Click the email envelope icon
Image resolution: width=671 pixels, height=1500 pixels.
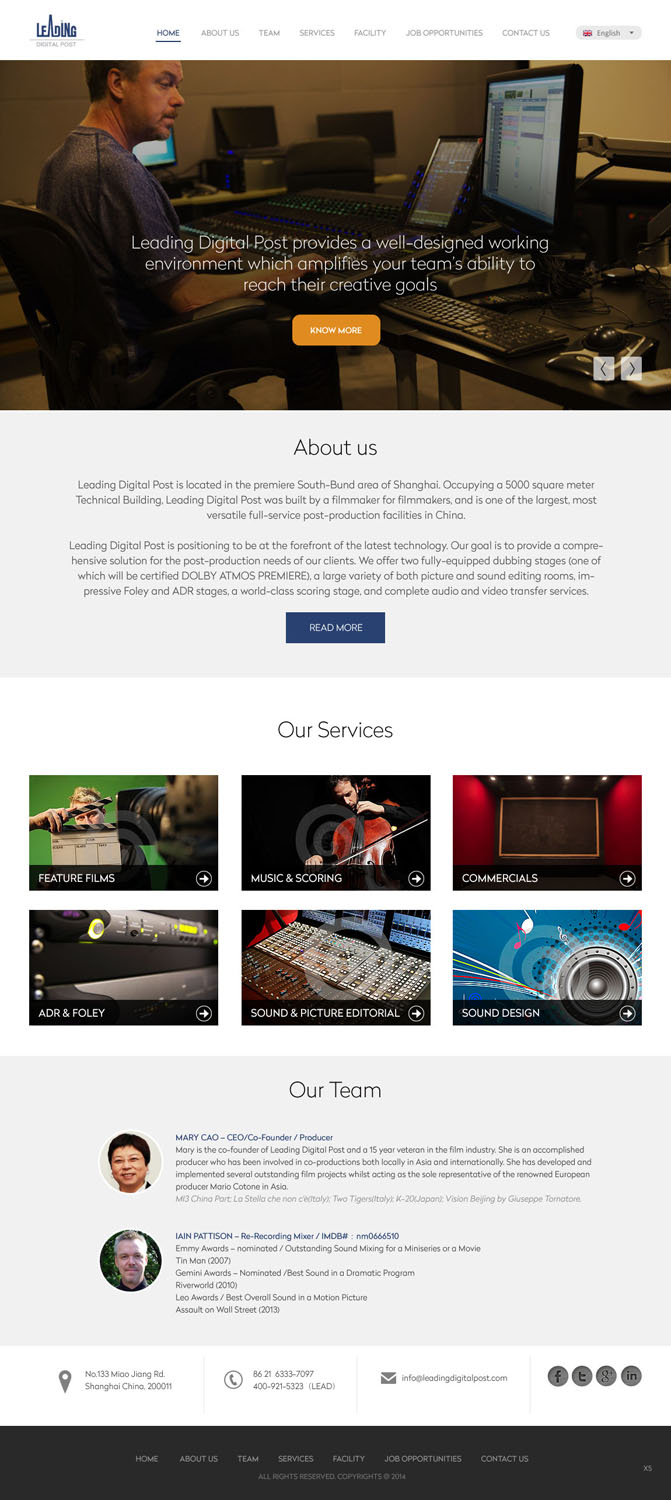click(389, 1378)
